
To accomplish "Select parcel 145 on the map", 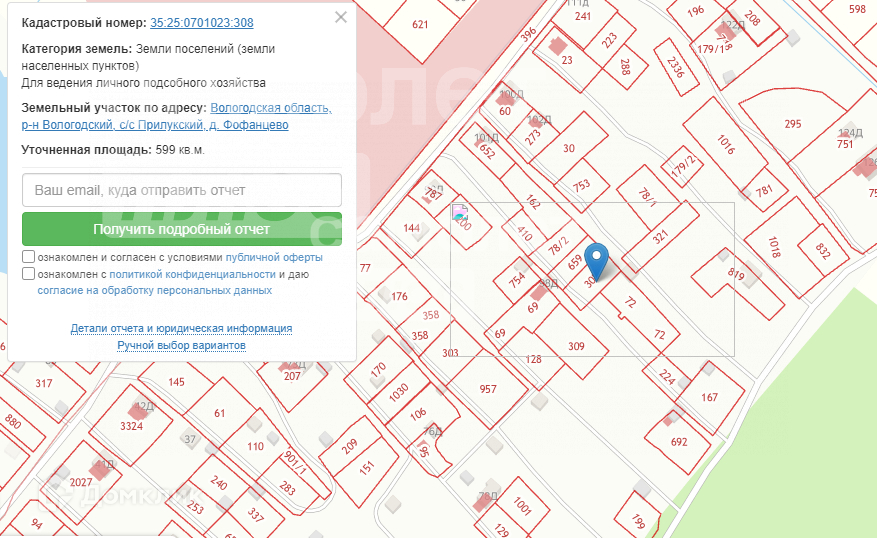I will pos(176,381).
